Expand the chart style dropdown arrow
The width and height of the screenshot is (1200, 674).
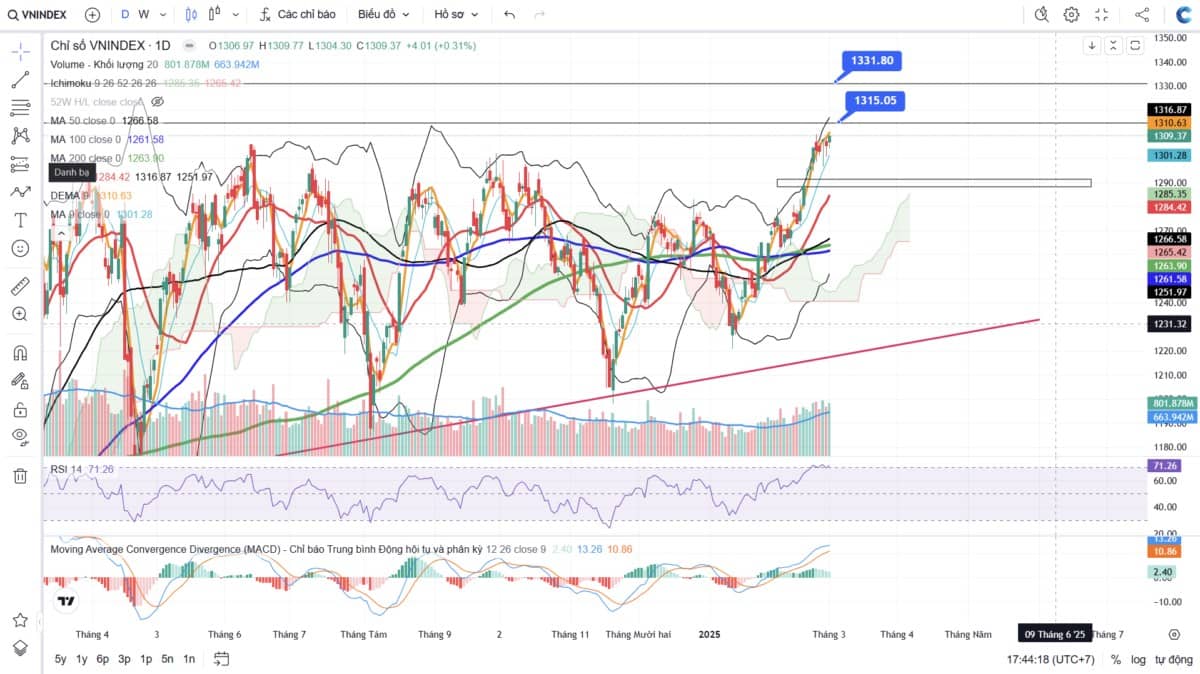(235, 15)
